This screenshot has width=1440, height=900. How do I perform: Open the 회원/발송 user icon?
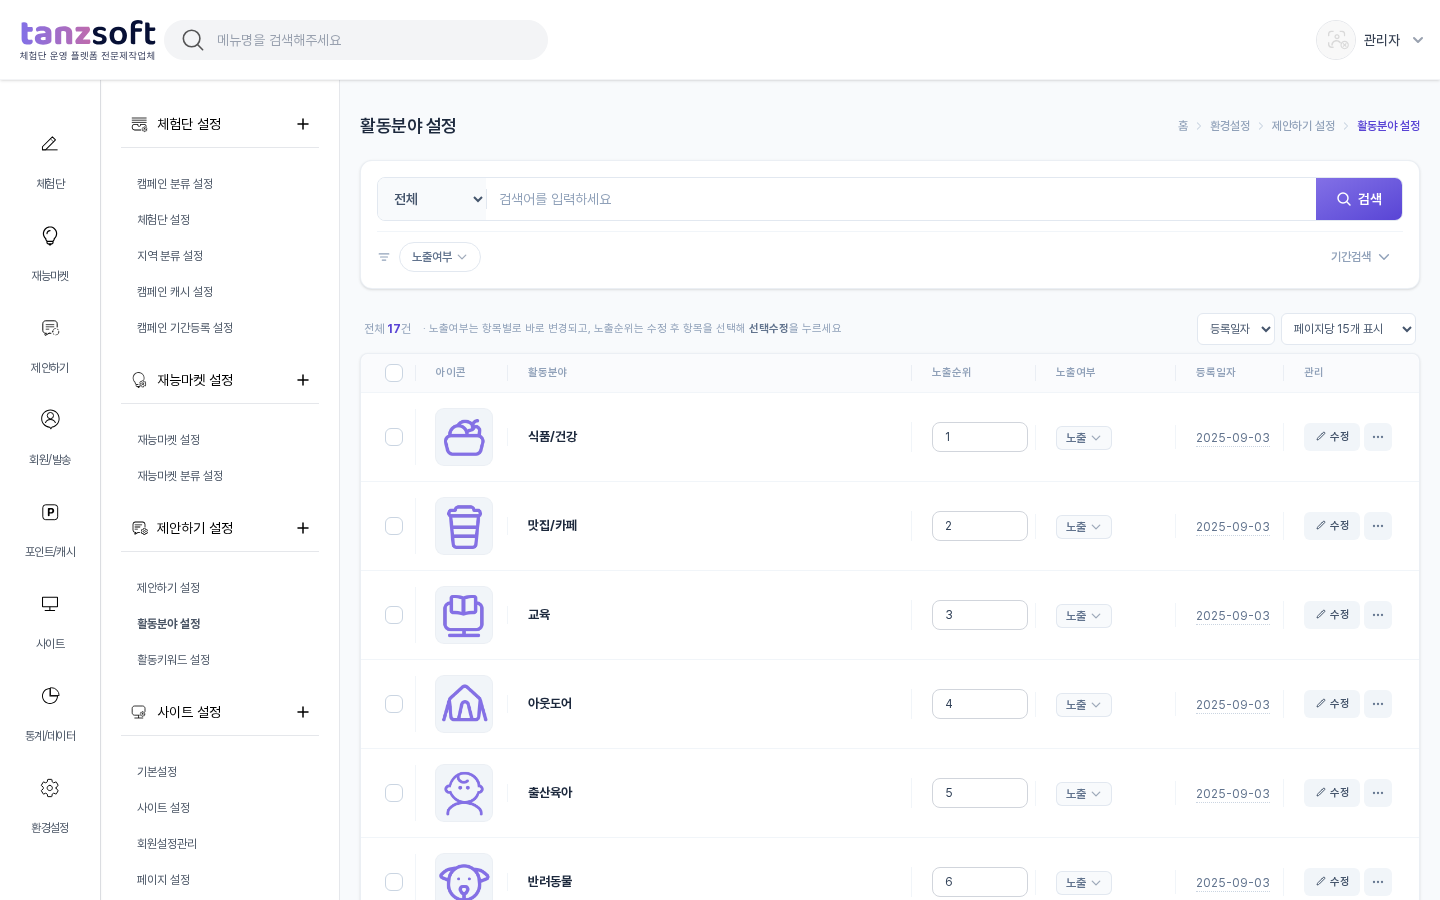click(50, 419)
